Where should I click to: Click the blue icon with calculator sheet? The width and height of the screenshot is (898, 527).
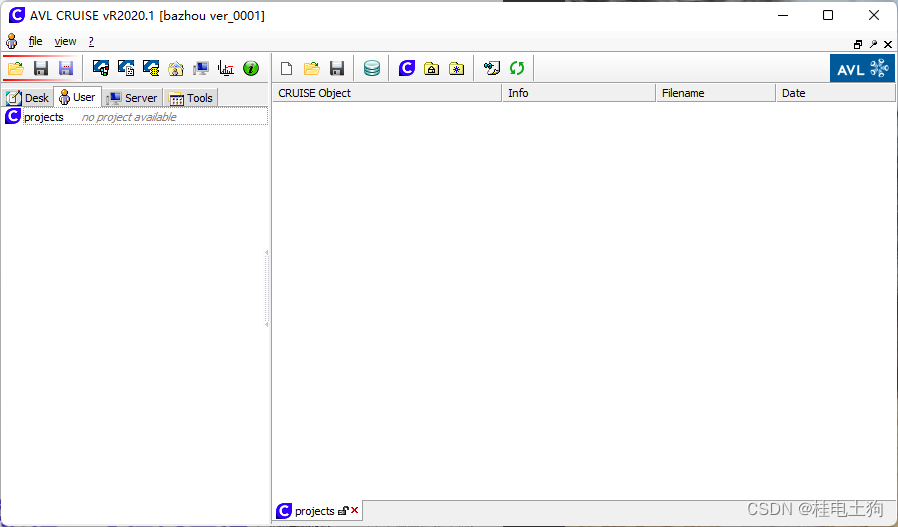click(126, 68)
